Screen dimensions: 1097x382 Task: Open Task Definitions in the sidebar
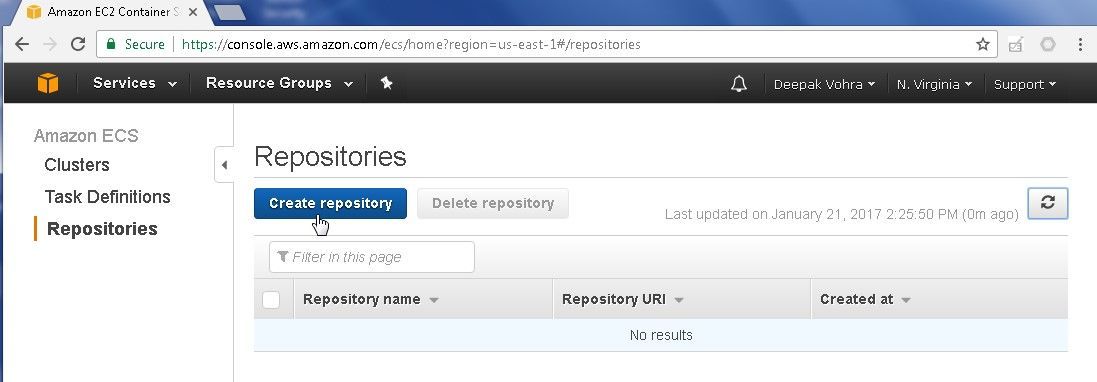108,197
